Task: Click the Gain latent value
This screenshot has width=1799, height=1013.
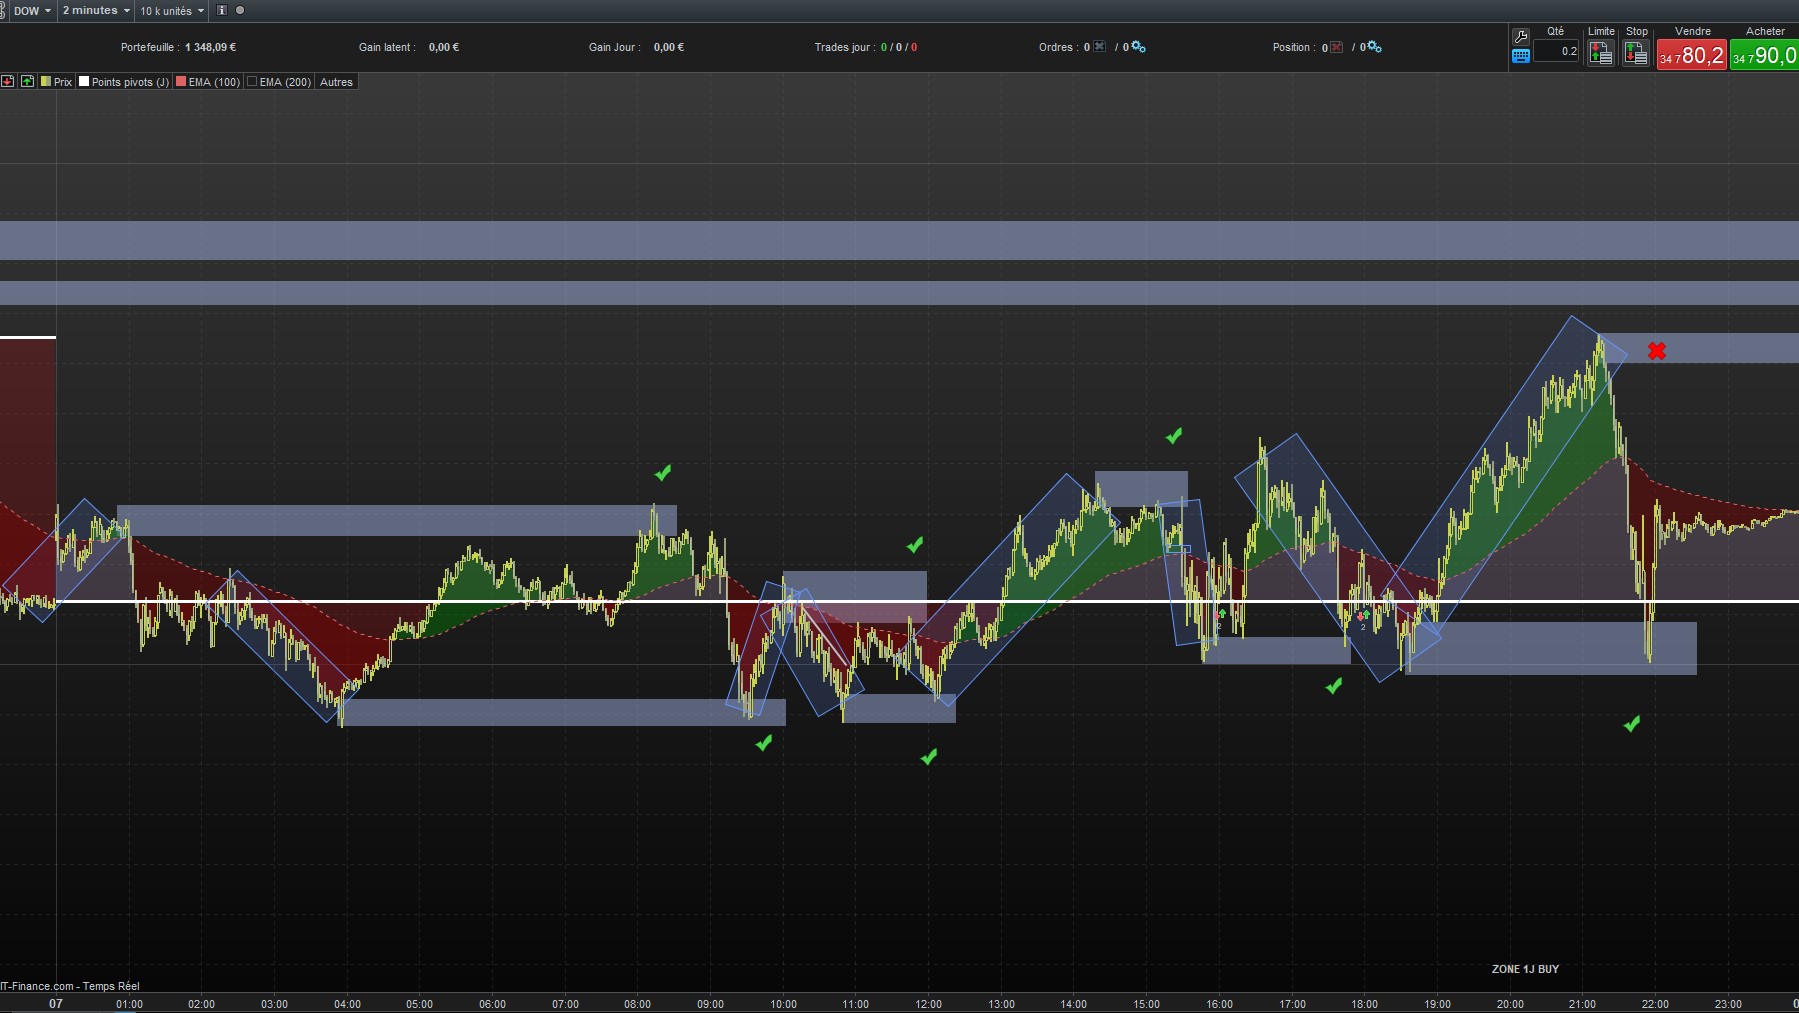Action: pyautogui.click(x=444, y=47)
